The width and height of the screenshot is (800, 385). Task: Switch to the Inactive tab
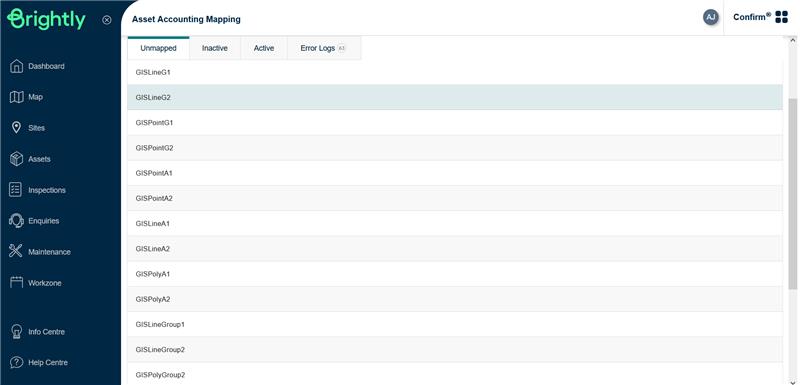[x=215, y=48]
